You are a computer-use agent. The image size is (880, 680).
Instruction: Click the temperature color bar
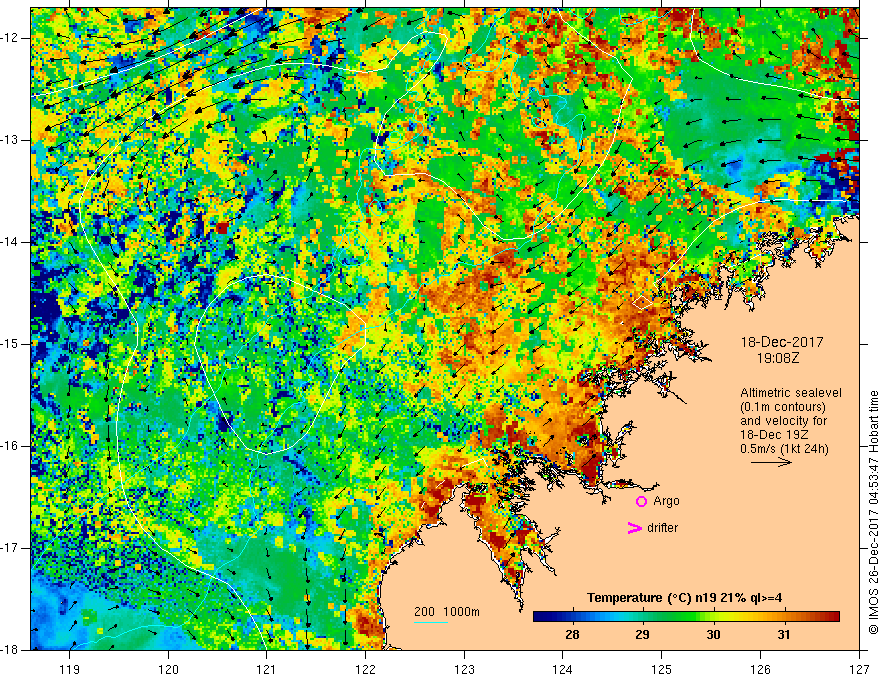coord(686,617)
